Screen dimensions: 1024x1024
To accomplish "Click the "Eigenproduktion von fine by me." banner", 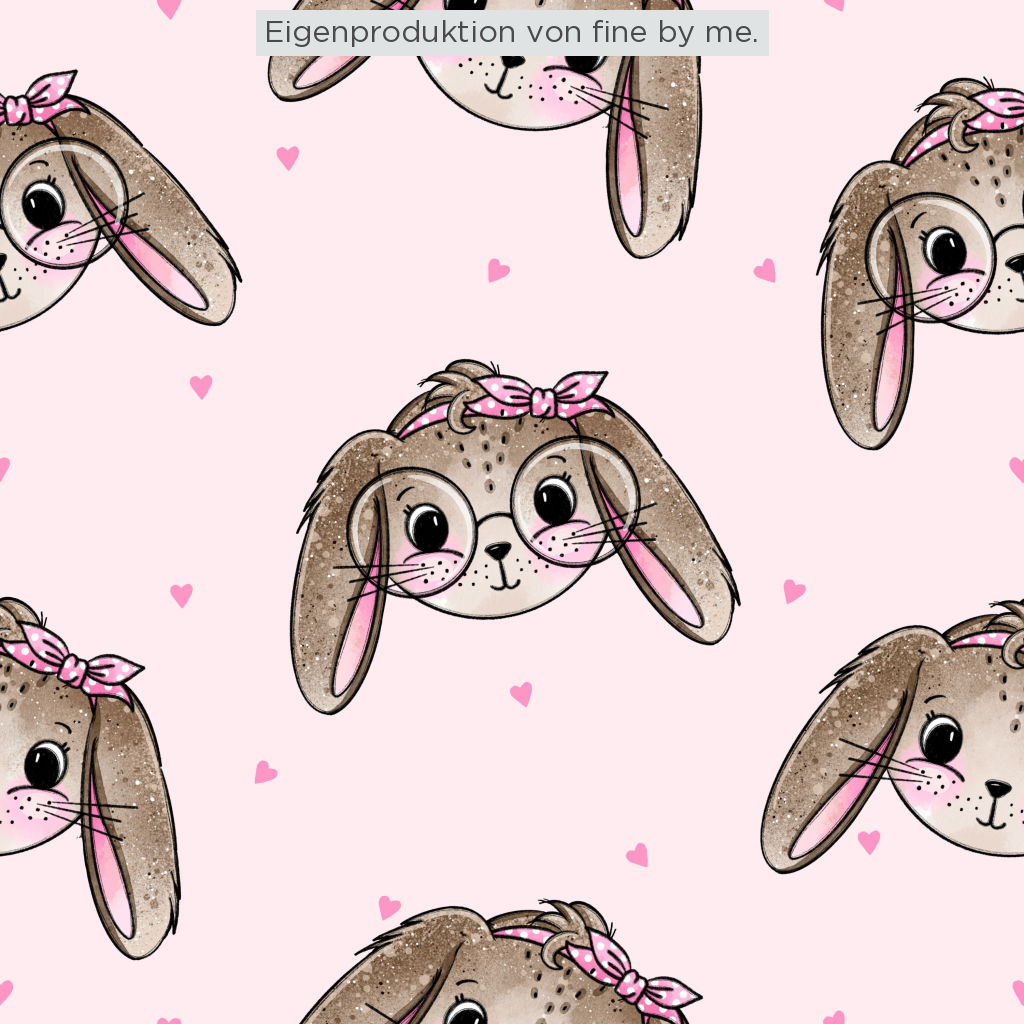I will [512, 33].
